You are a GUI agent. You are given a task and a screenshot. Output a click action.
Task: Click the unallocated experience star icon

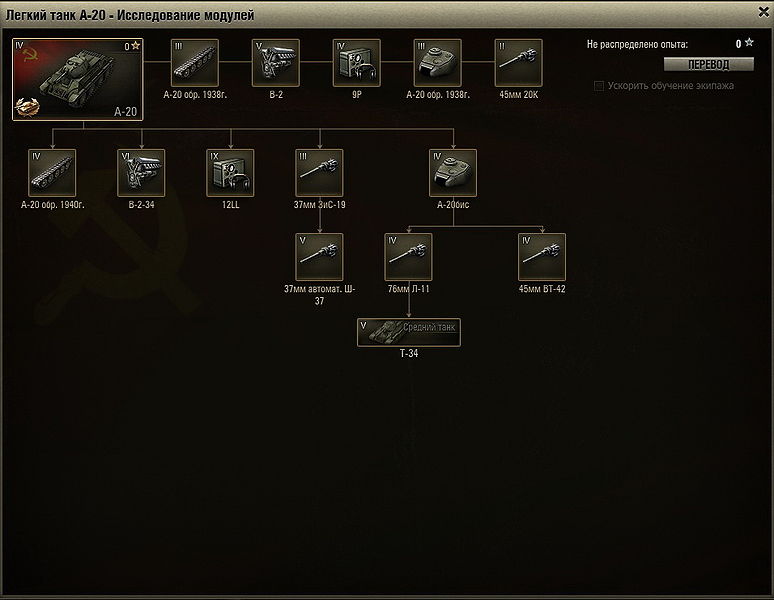(749, 42)
